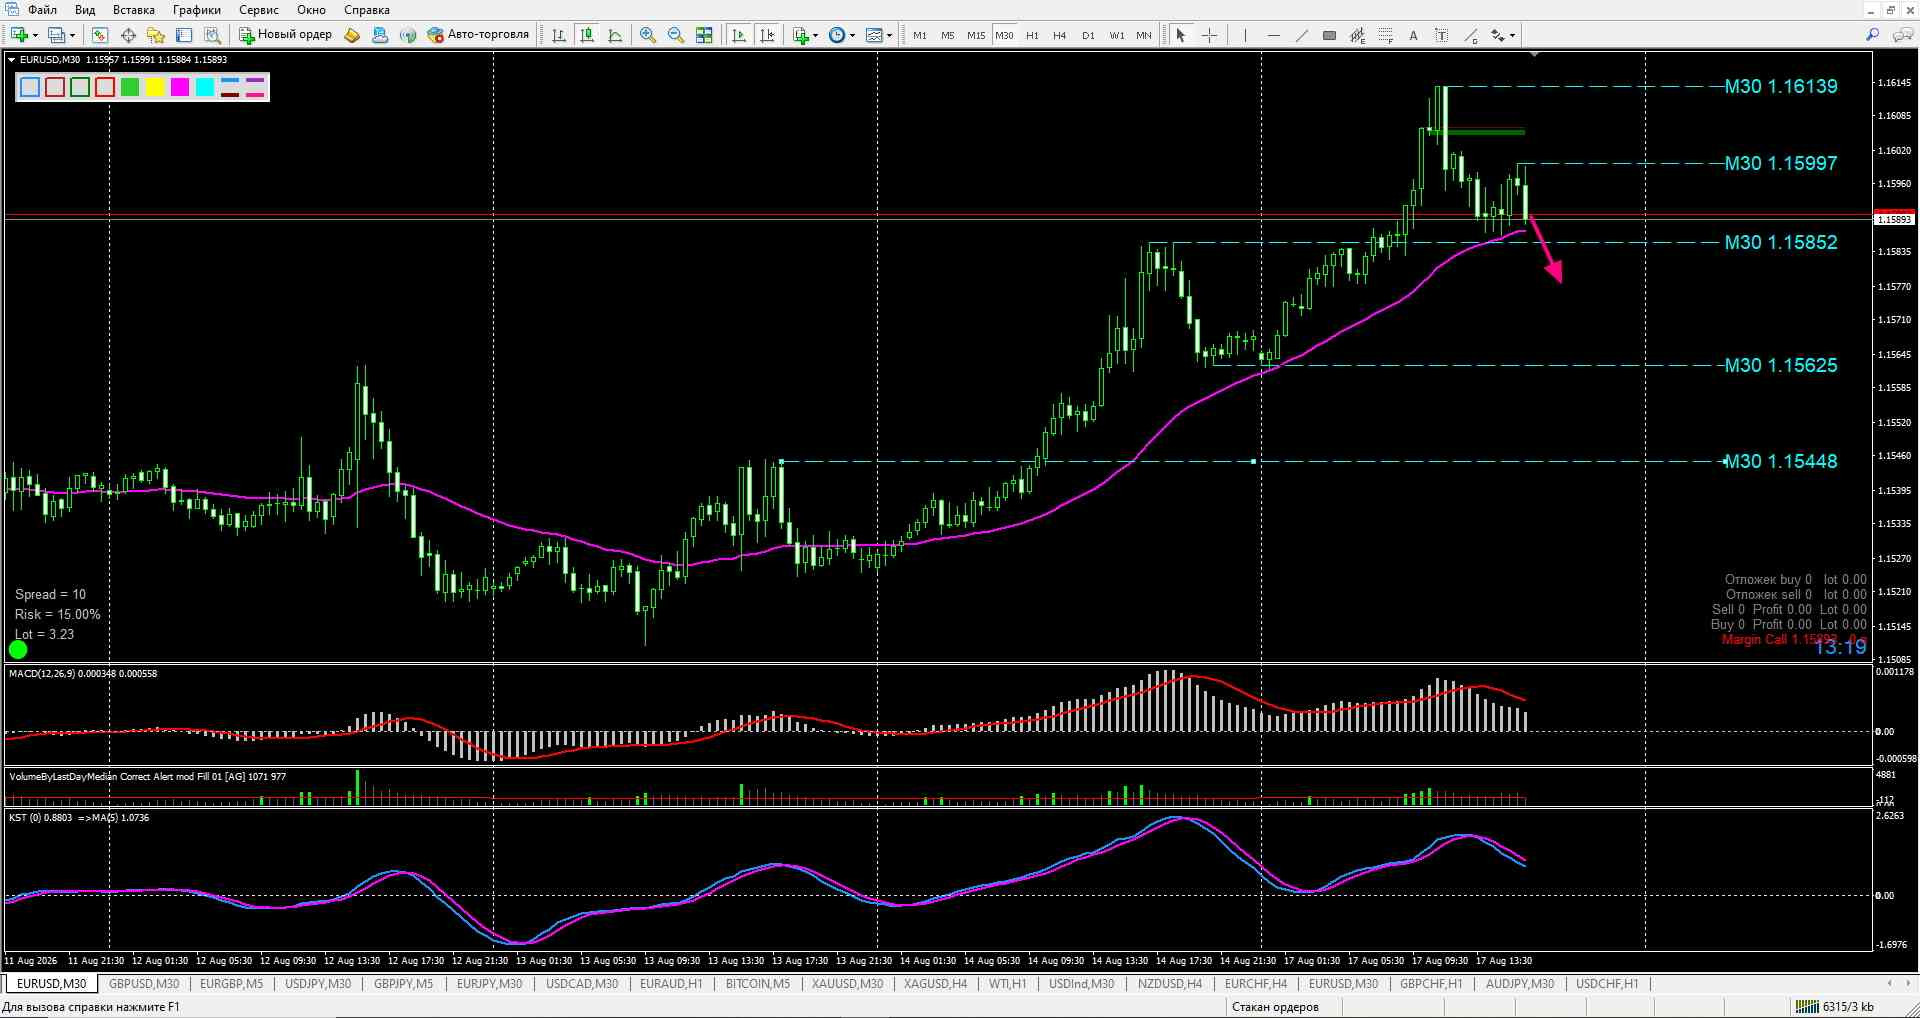Switch chart to bar chart
1920x1018 pixels.
559,35
